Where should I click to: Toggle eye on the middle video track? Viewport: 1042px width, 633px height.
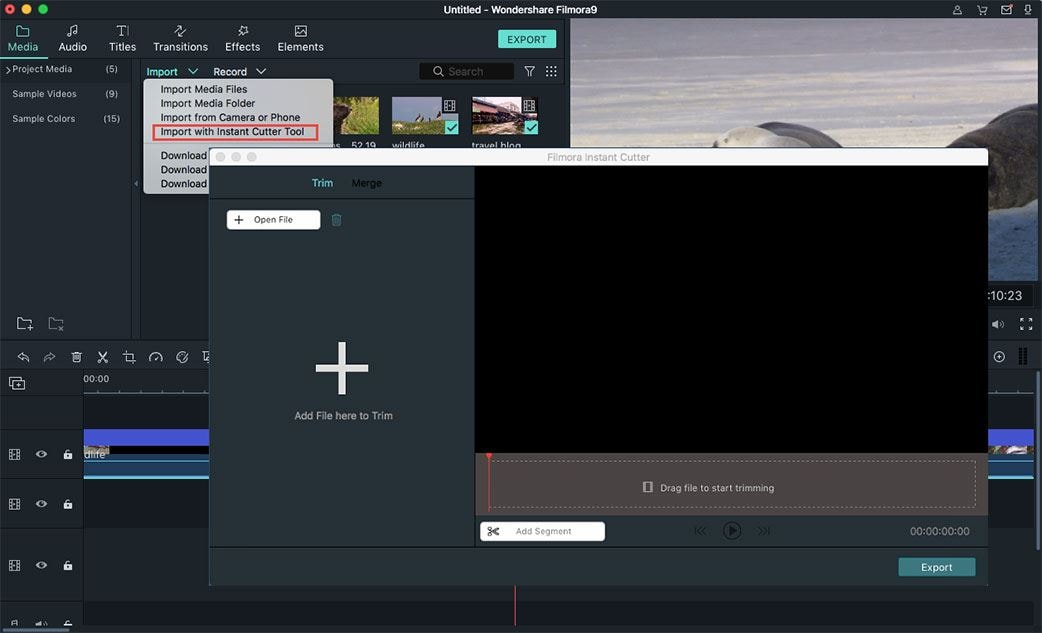pyautogui.click(x=41, y=504)
